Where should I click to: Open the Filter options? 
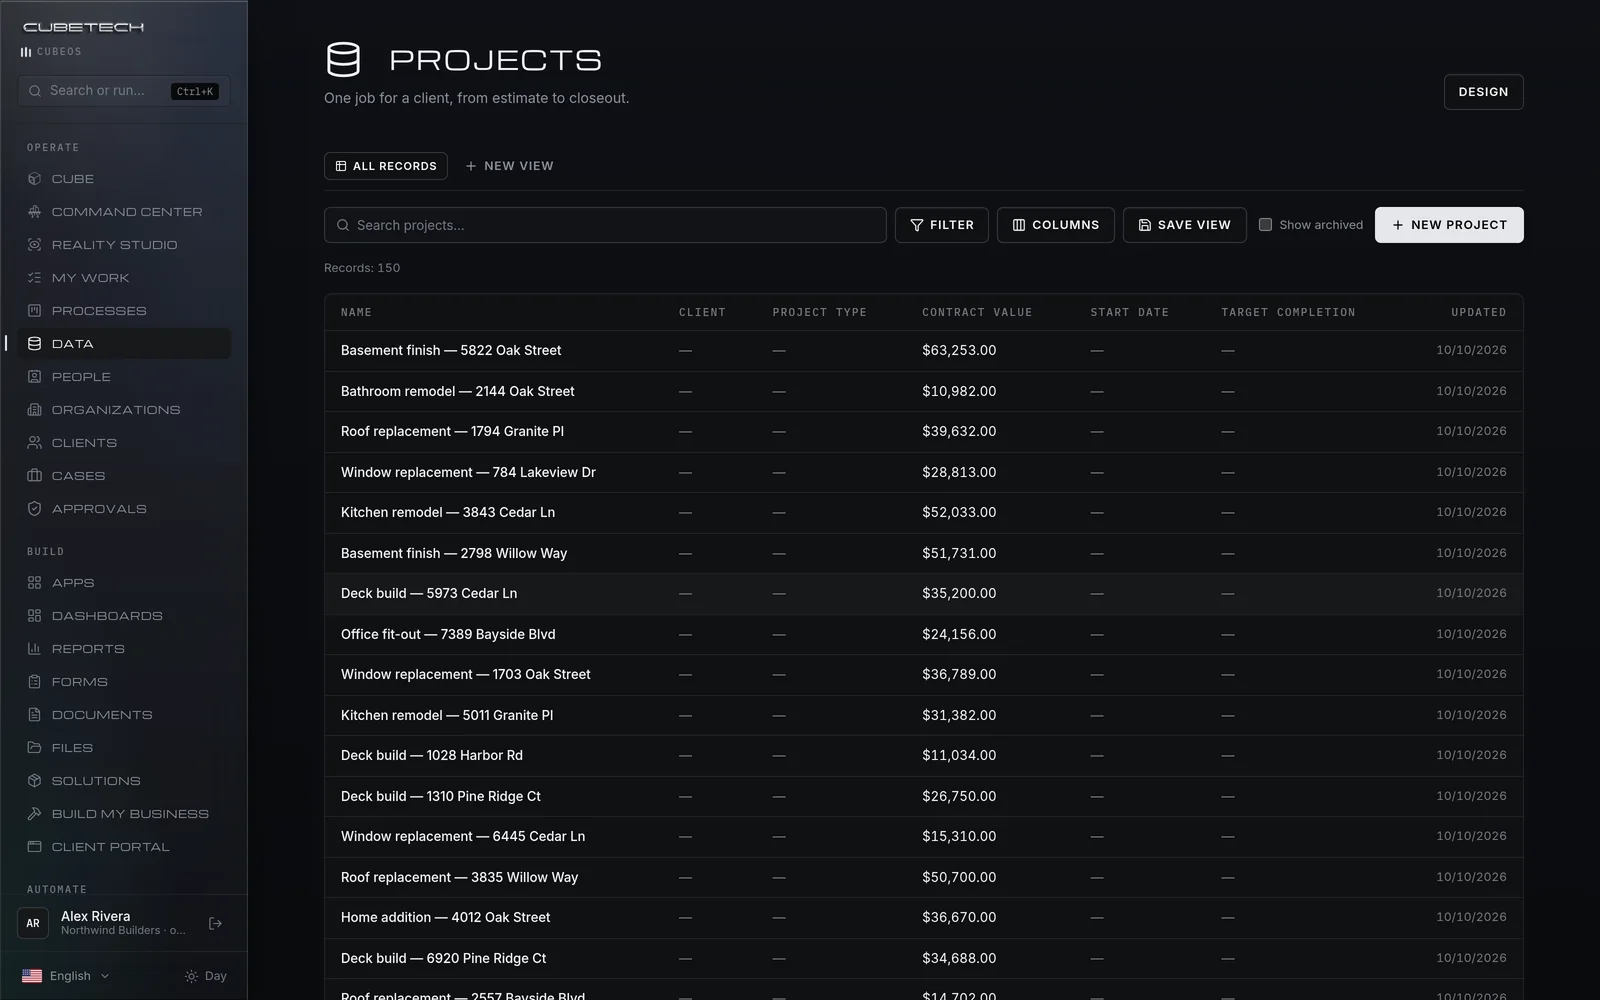pos(942,225)
